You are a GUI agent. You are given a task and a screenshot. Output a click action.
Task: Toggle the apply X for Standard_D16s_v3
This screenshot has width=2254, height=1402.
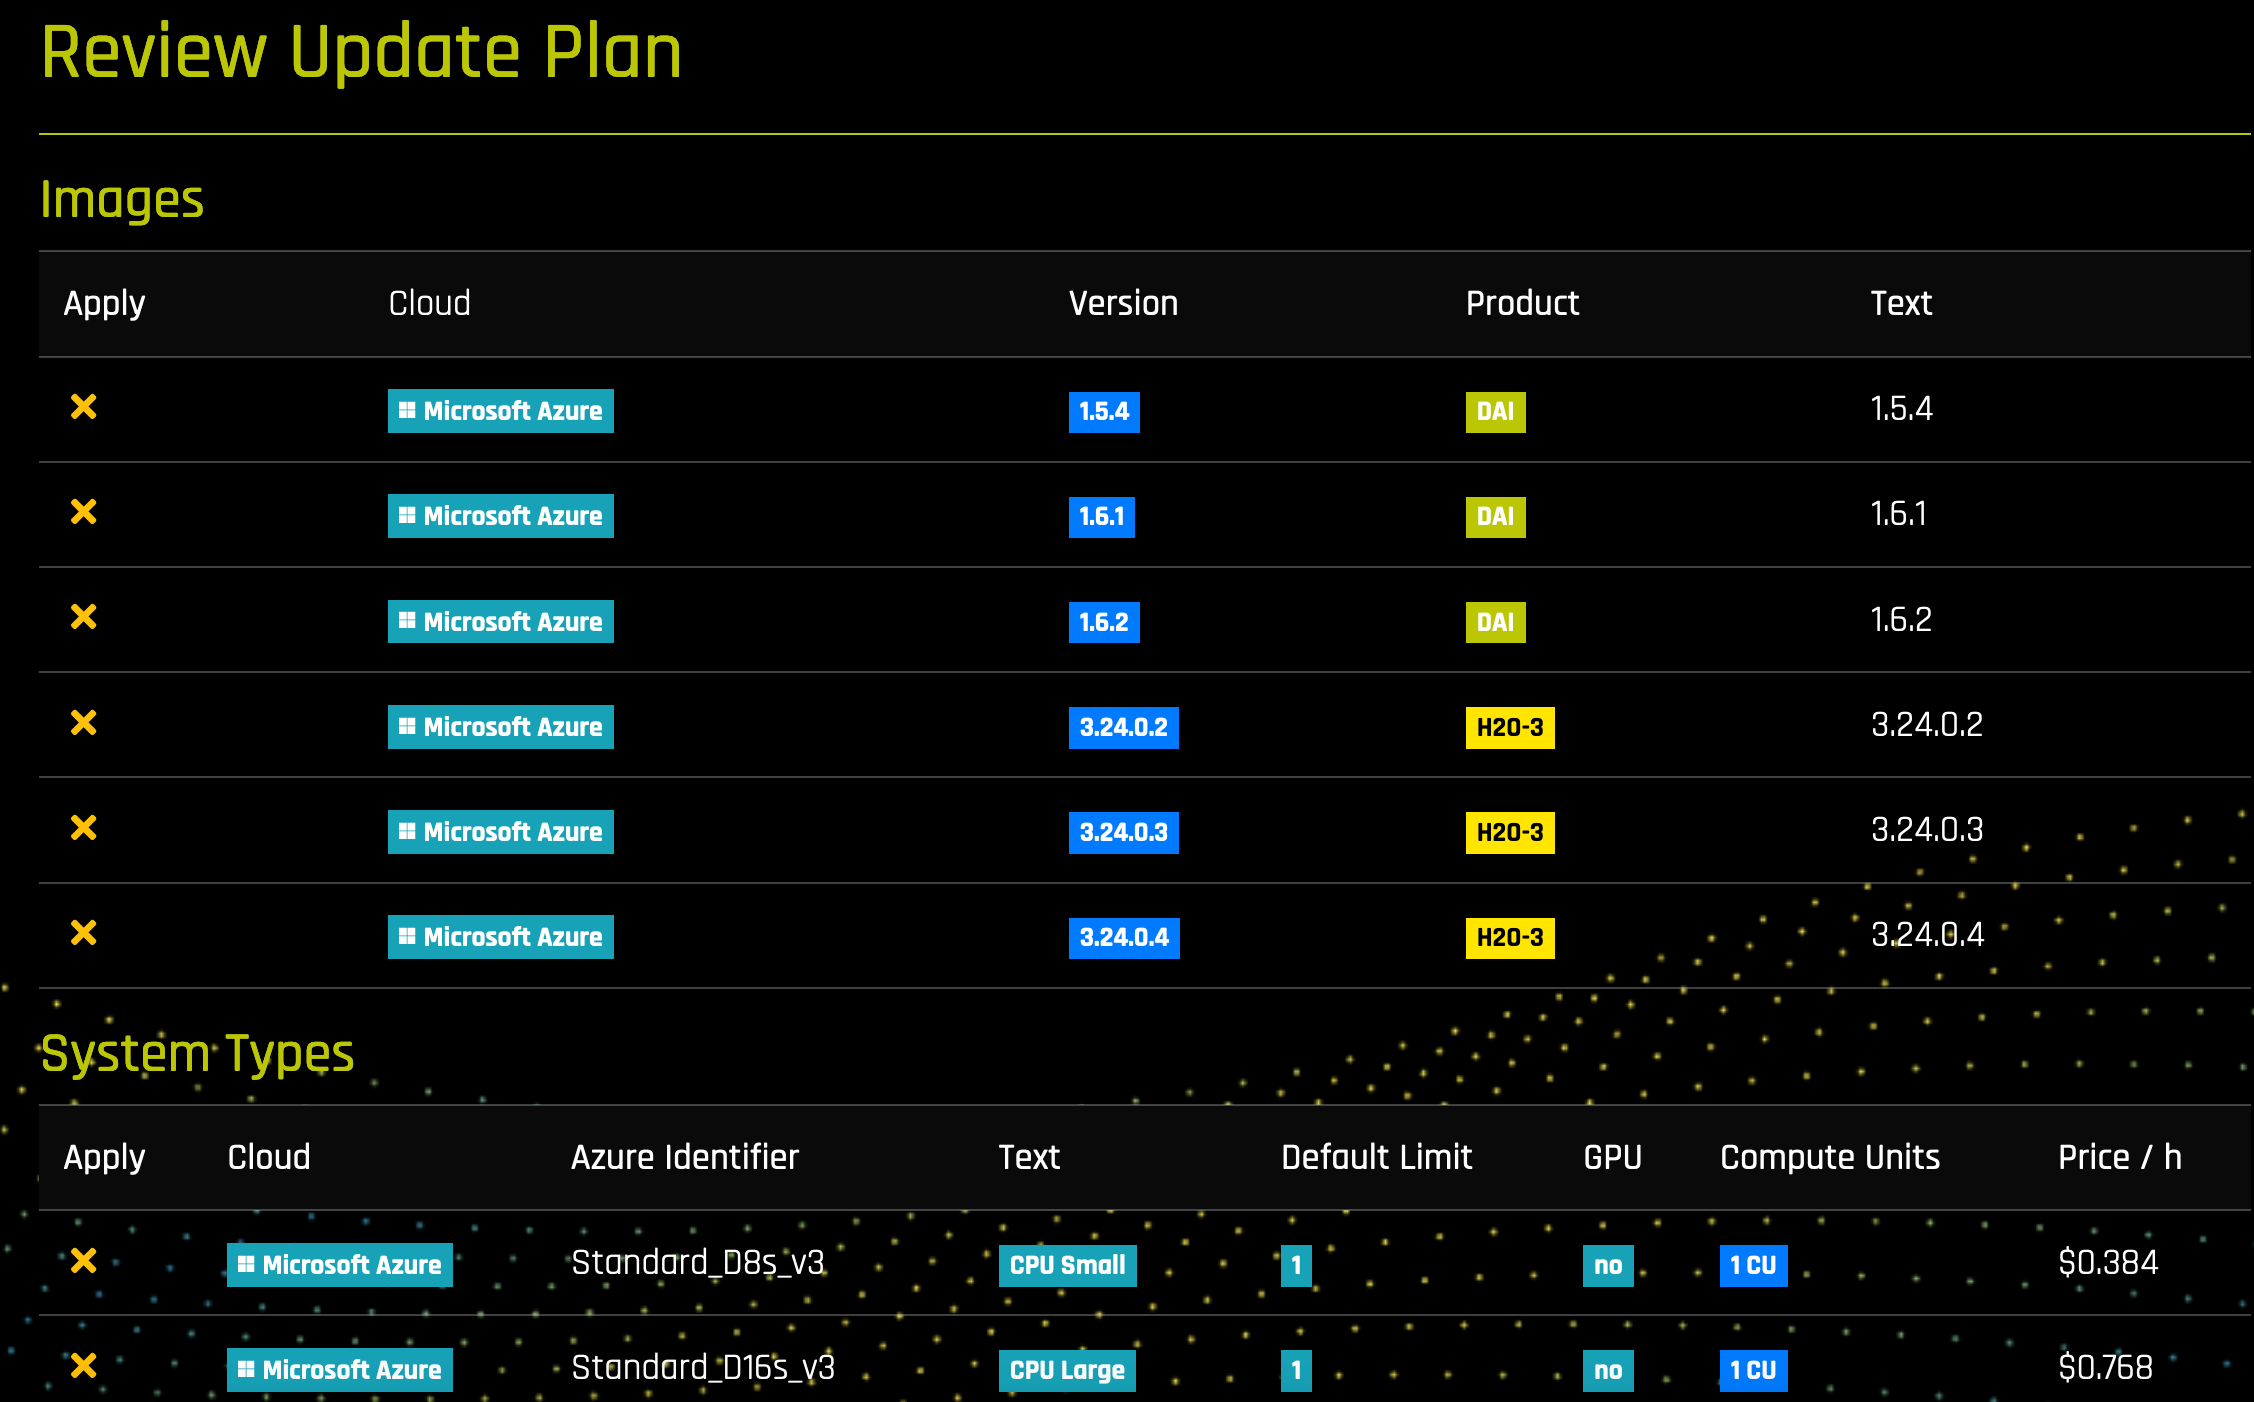point(84,1366)
